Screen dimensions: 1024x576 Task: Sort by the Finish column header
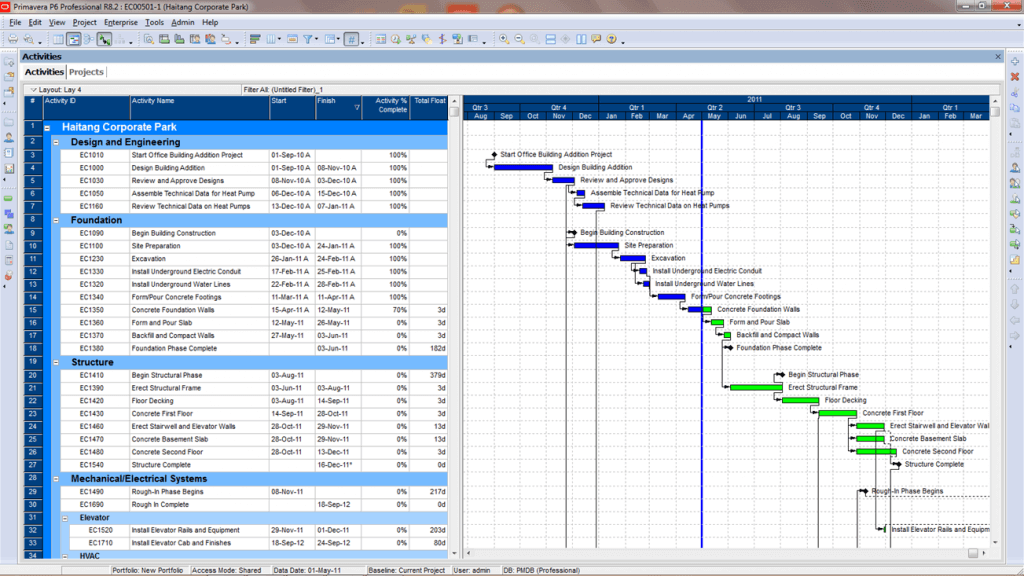click(x=338, y=108)
